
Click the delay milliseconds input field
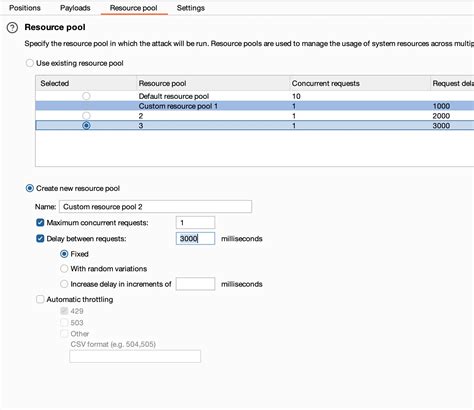coord(195,239)
